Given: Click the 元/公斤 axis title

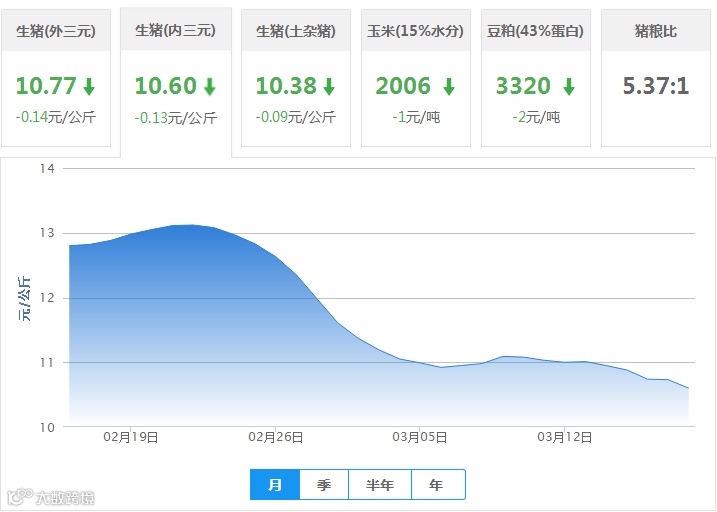Looking at the screenshot, I should [x=24, y=298].
